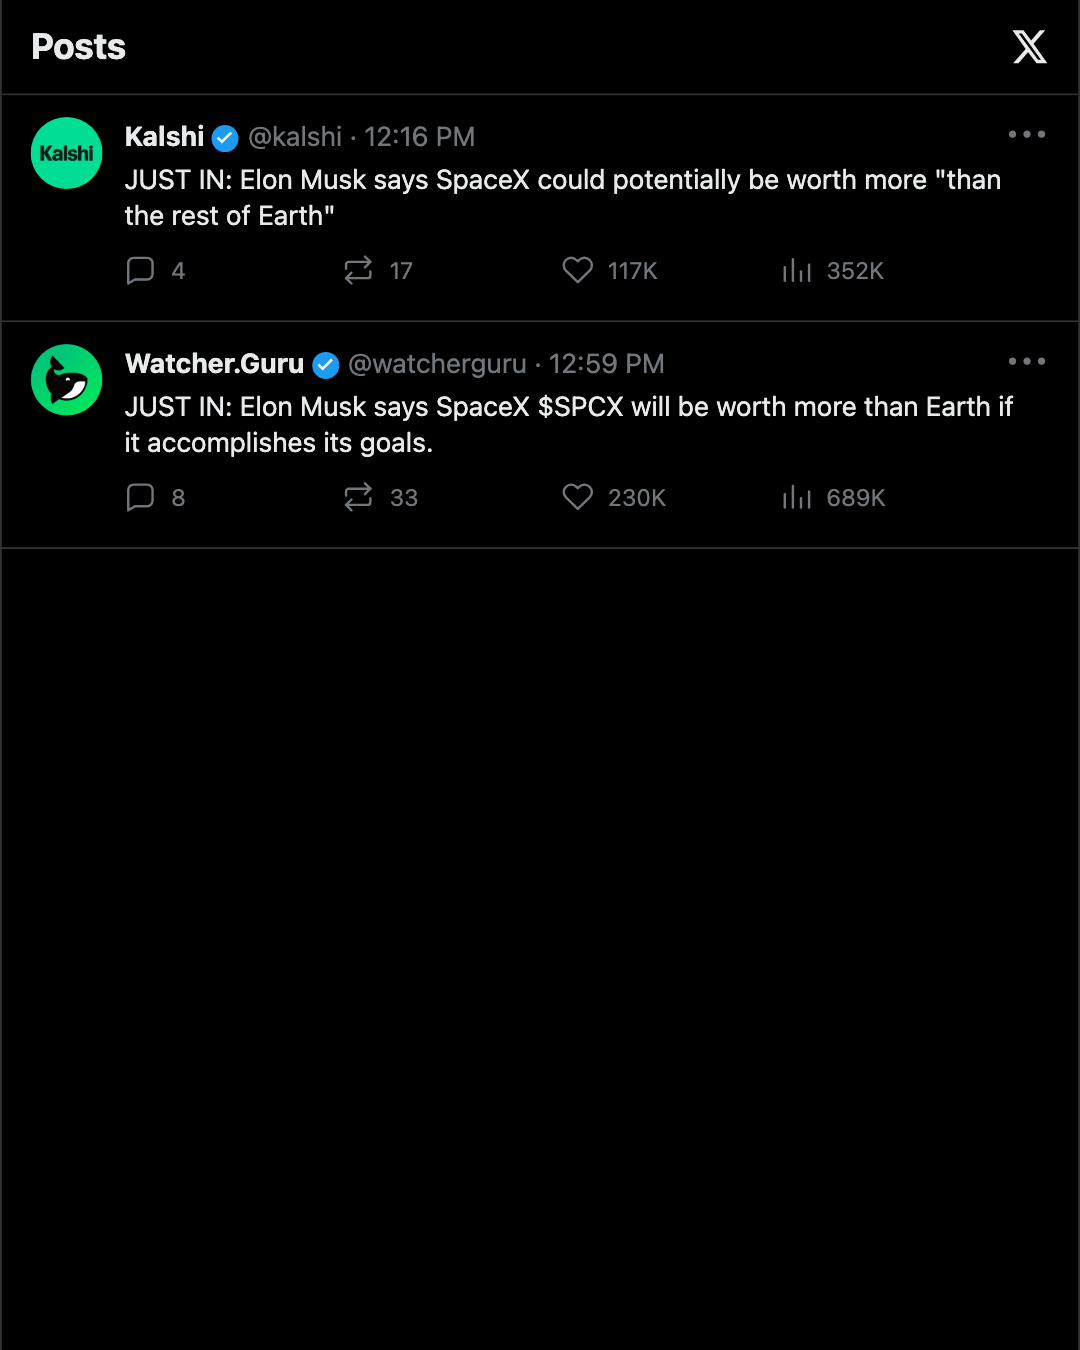Open the Kalshi display name

164,137
